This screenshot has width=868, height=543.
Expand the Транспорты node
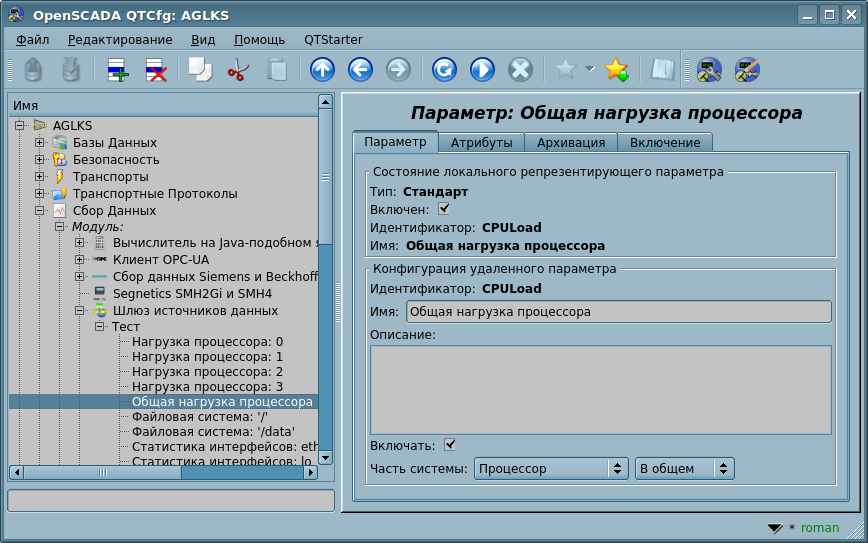point(39,177)
